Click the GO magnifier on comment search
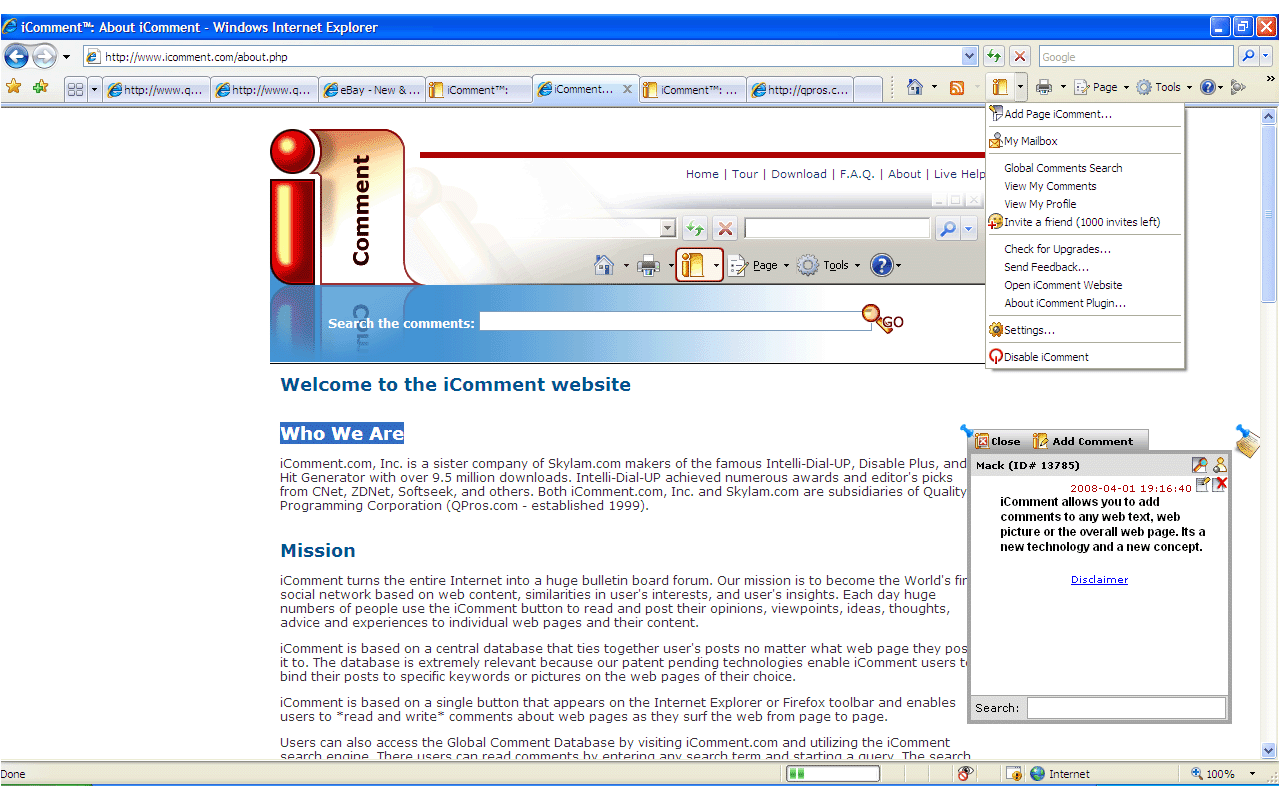The width and height of the screenshot is (1280, 800). point(883,319)
